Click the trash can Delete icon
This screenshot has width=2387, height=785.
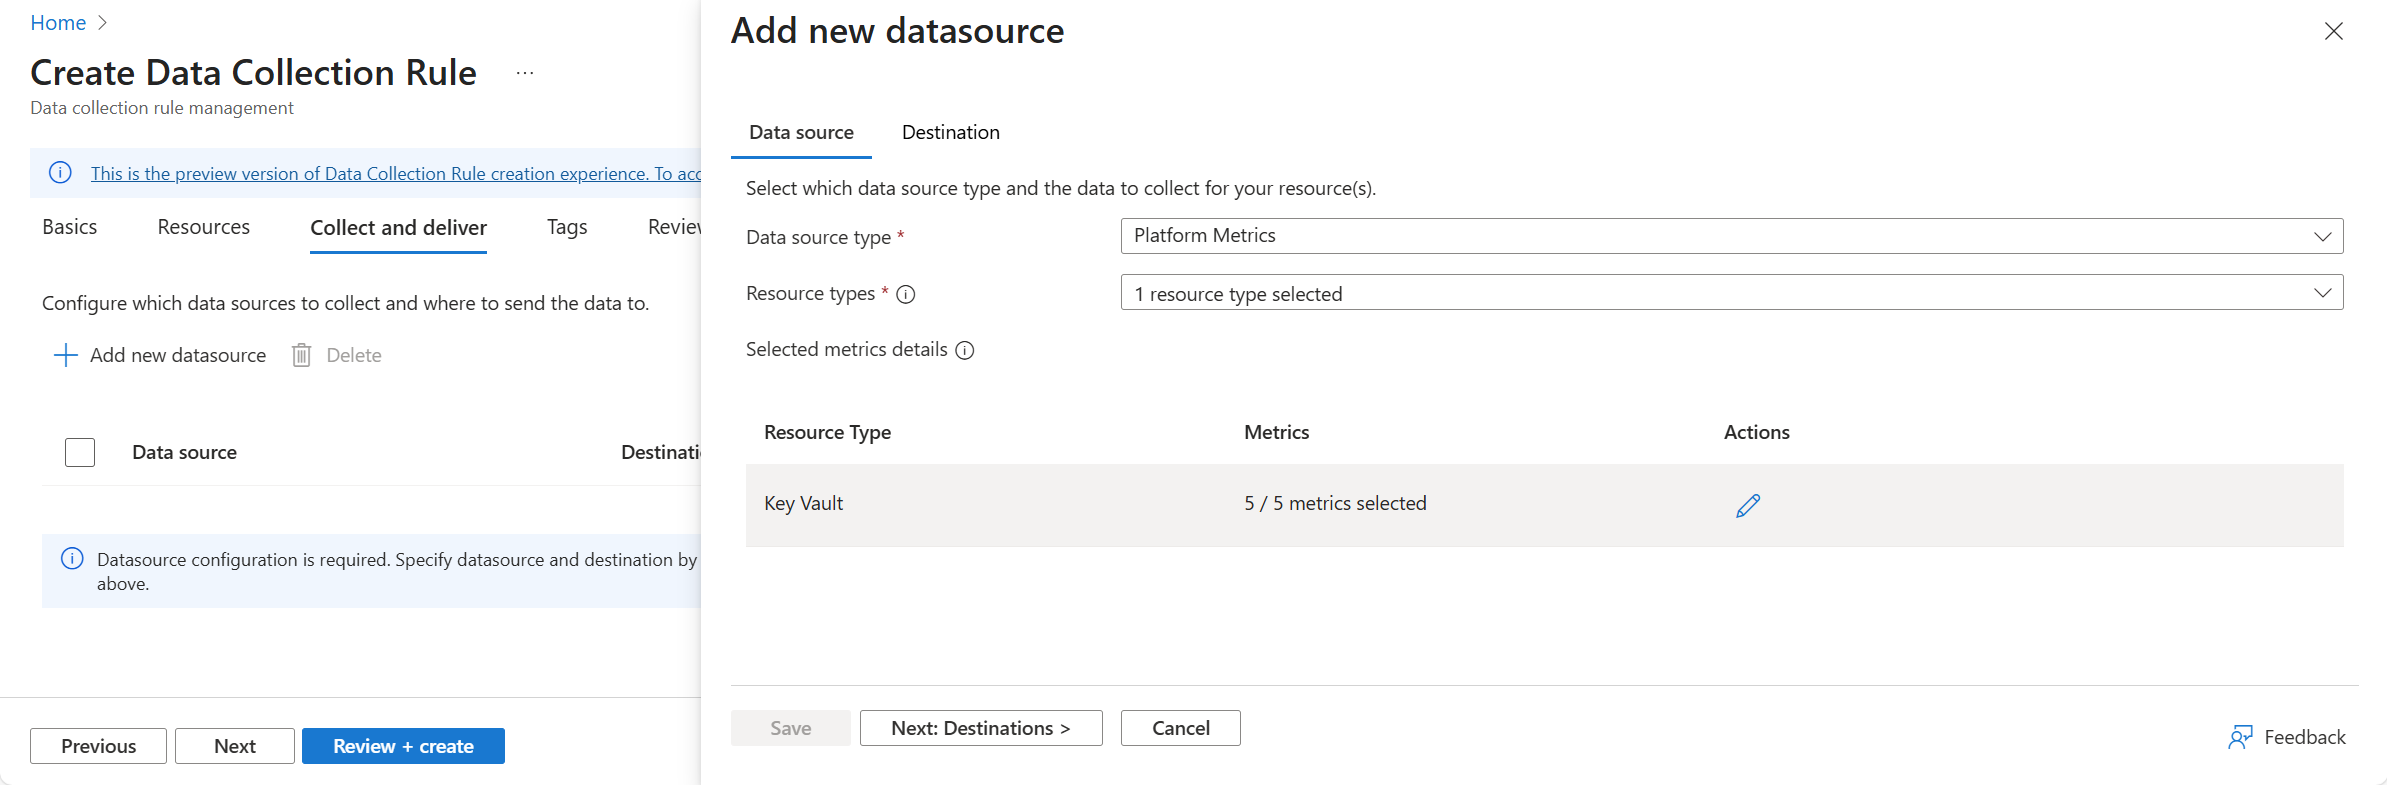(301, 355)
